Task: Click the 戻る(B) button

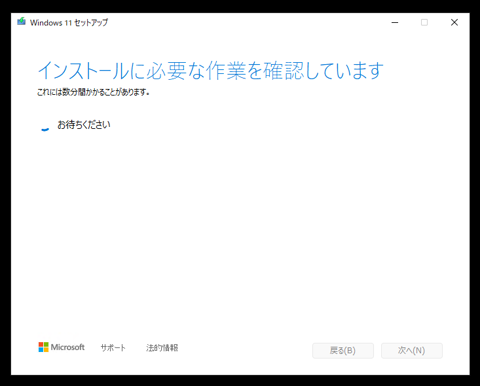Action: coord(343,350)
